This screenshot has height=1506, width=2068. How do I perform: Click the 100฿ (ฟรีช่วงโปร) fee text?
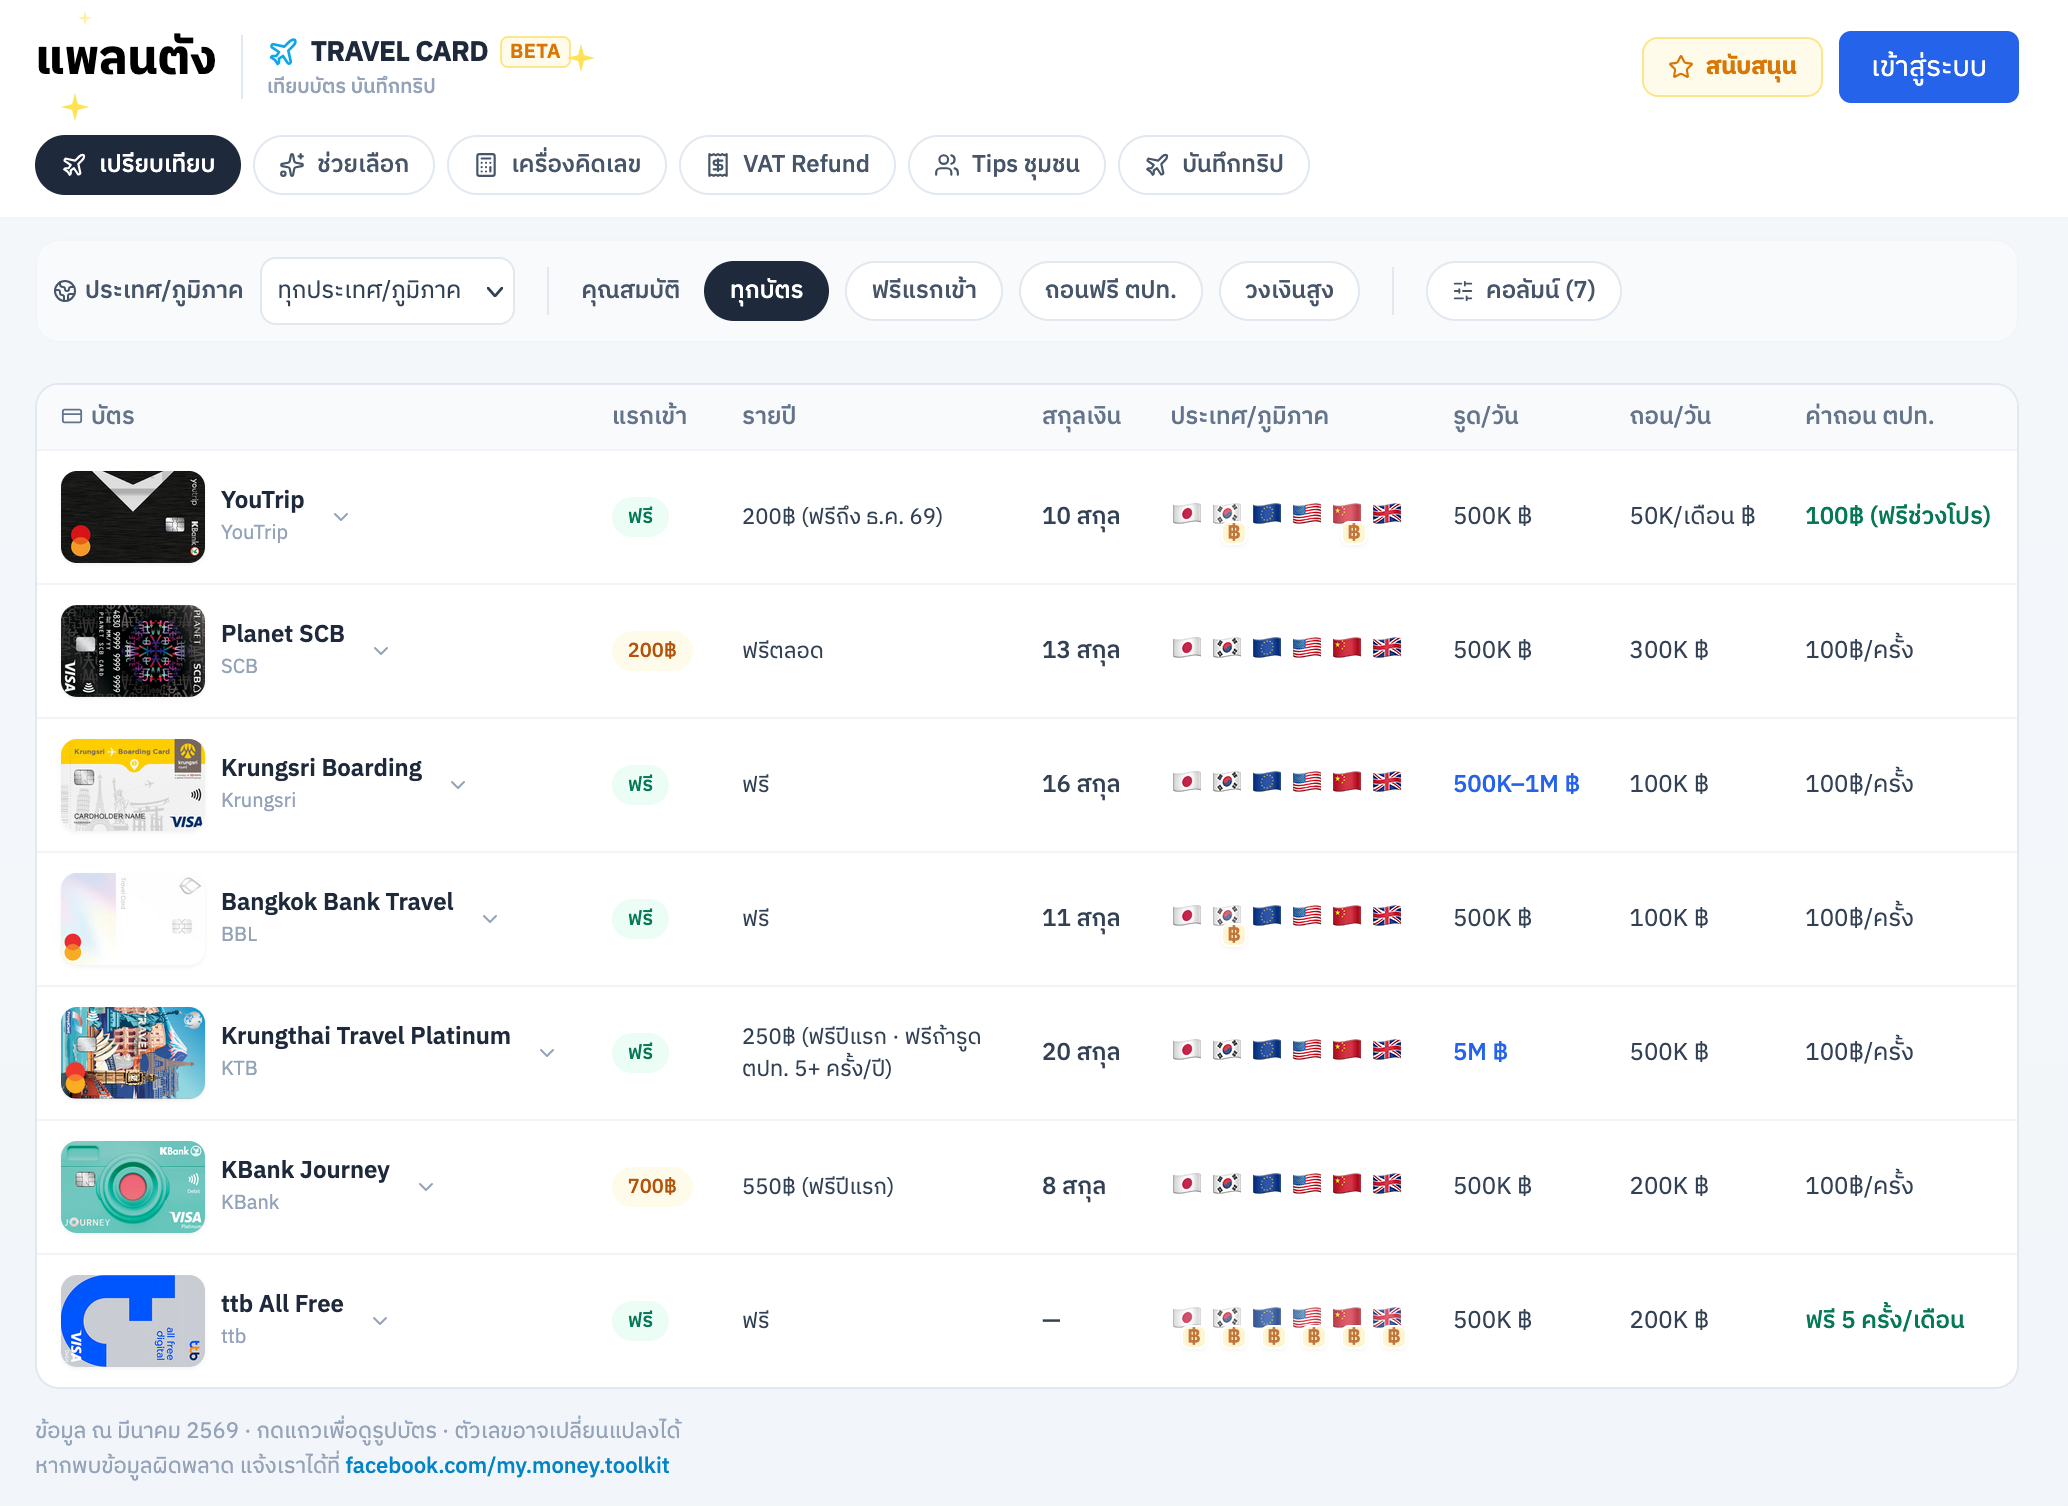click(1898, 516)
